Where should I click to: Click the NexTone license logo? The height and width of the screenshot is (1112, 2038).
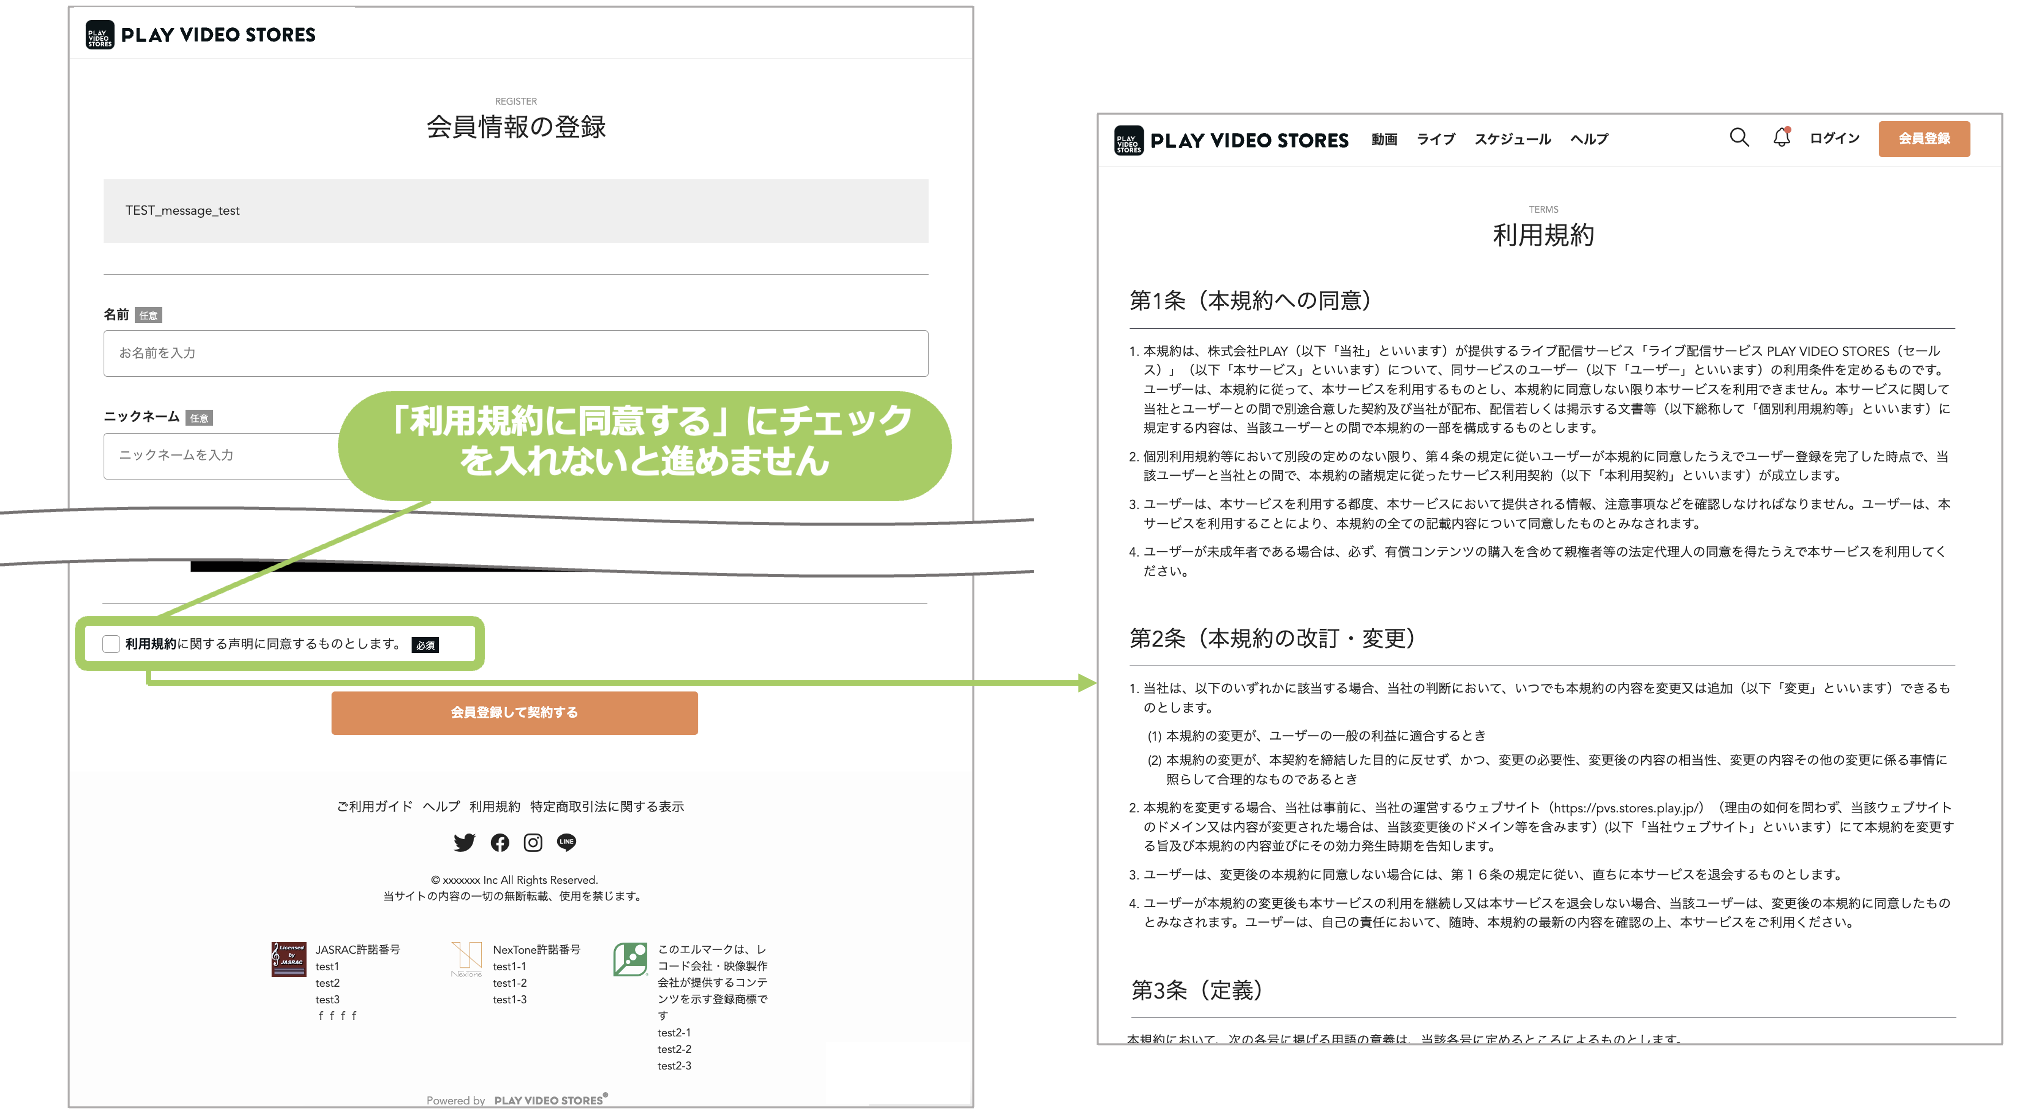point(466,959)
